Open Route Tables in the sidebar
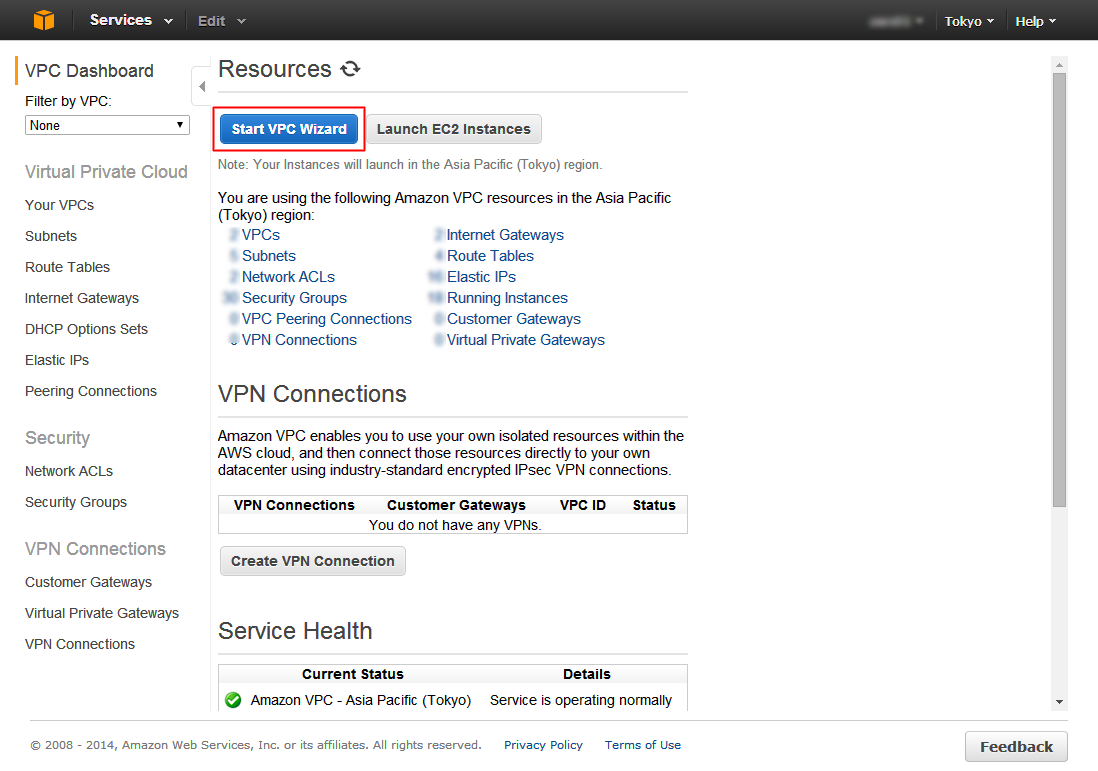The width and height of the screenshot is (1098, 771). pos(67,267)
